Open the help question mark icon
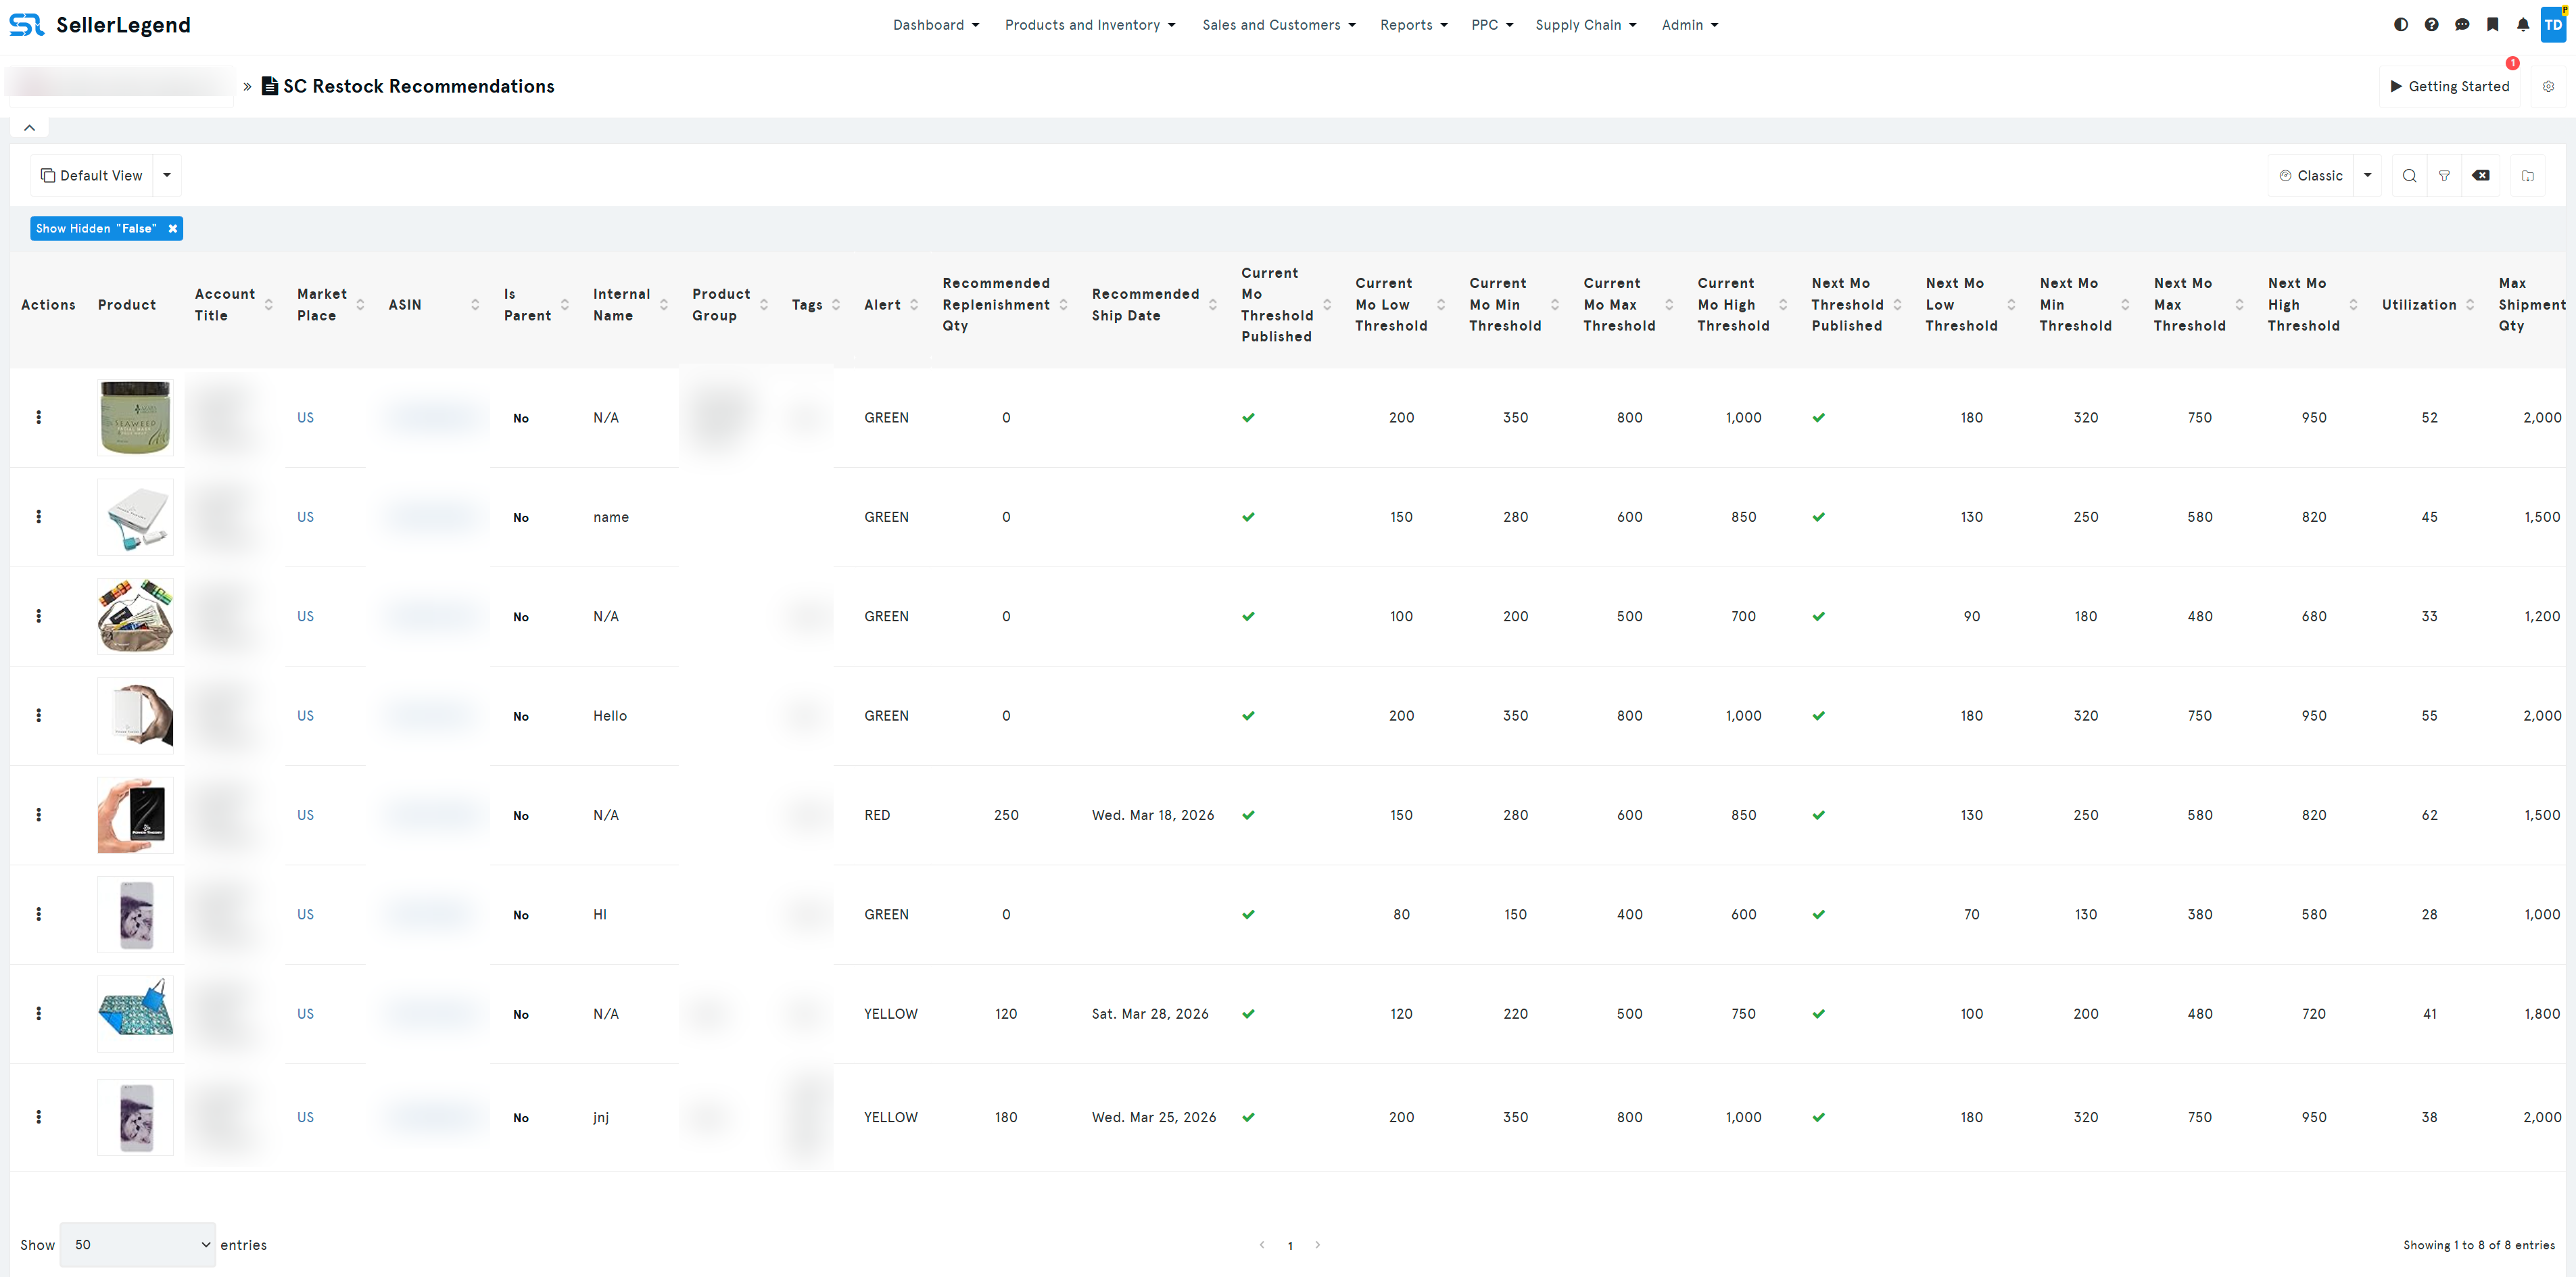 (x=2431, y=25)
